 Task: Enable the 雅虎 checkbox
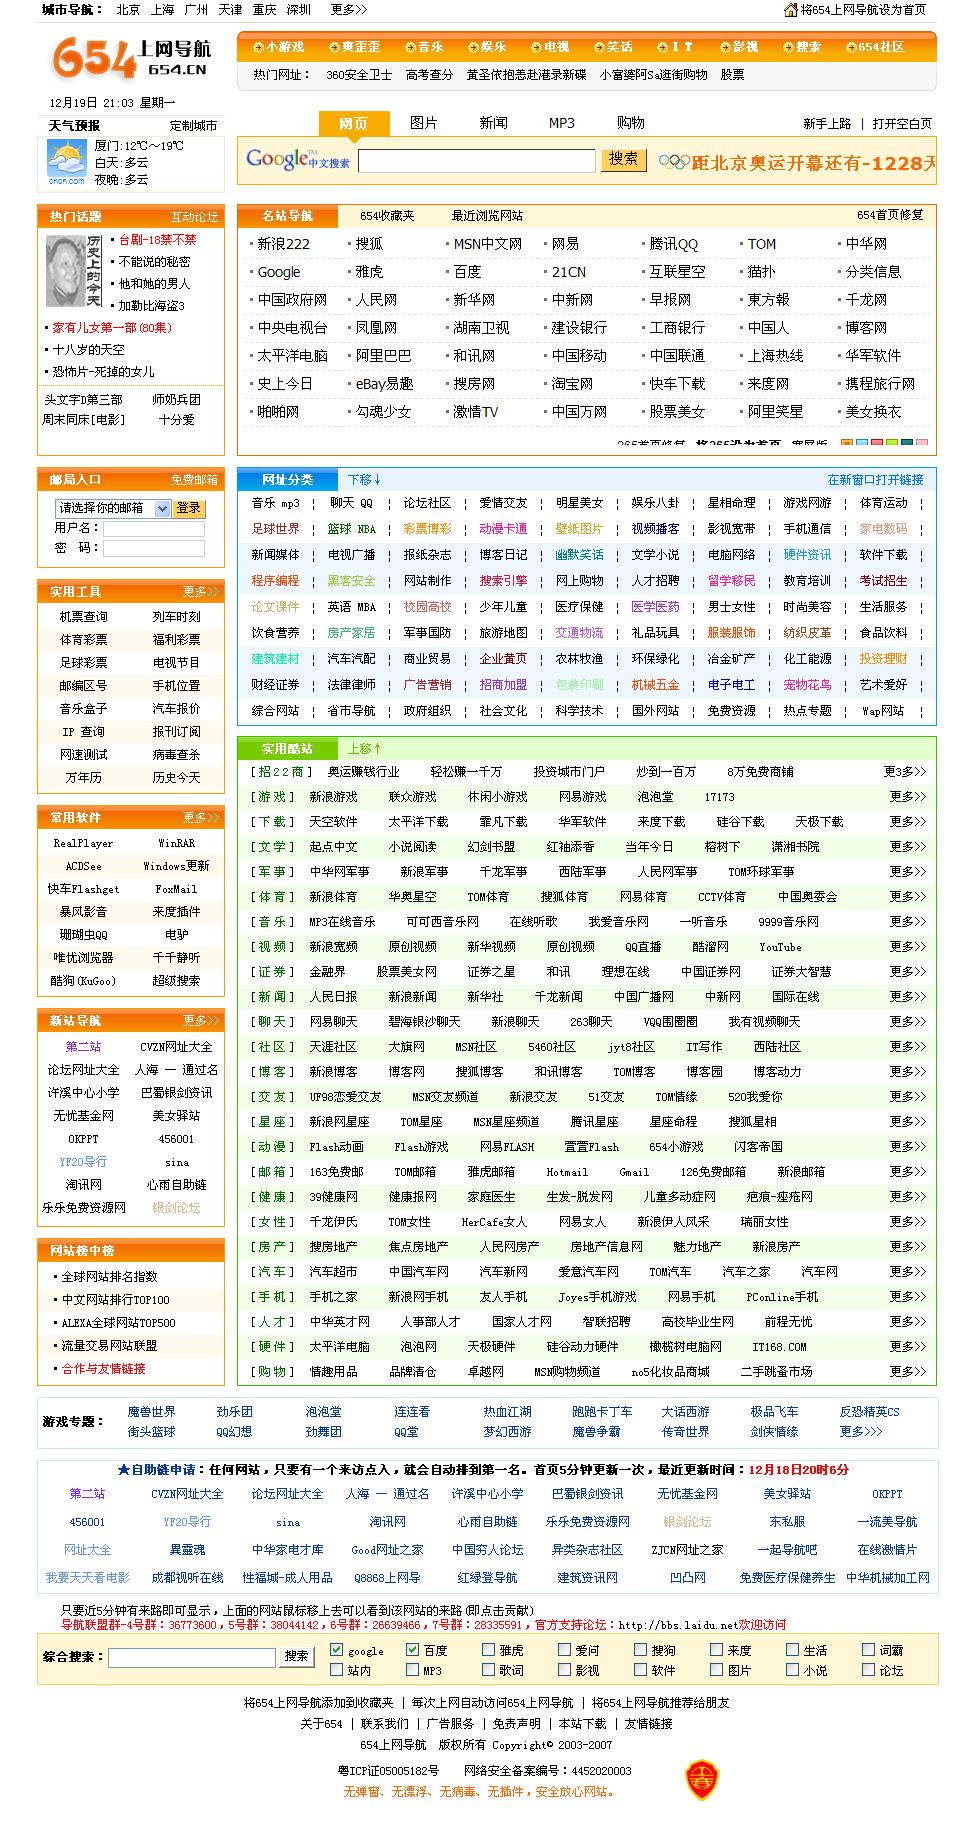488,1650
